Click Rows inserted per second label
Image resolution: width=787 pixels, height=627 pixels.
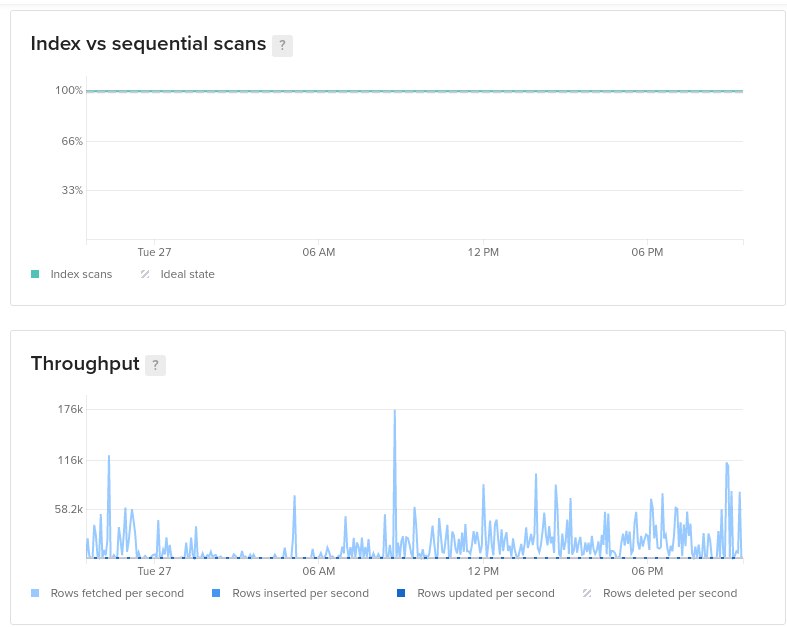(300, 593)
